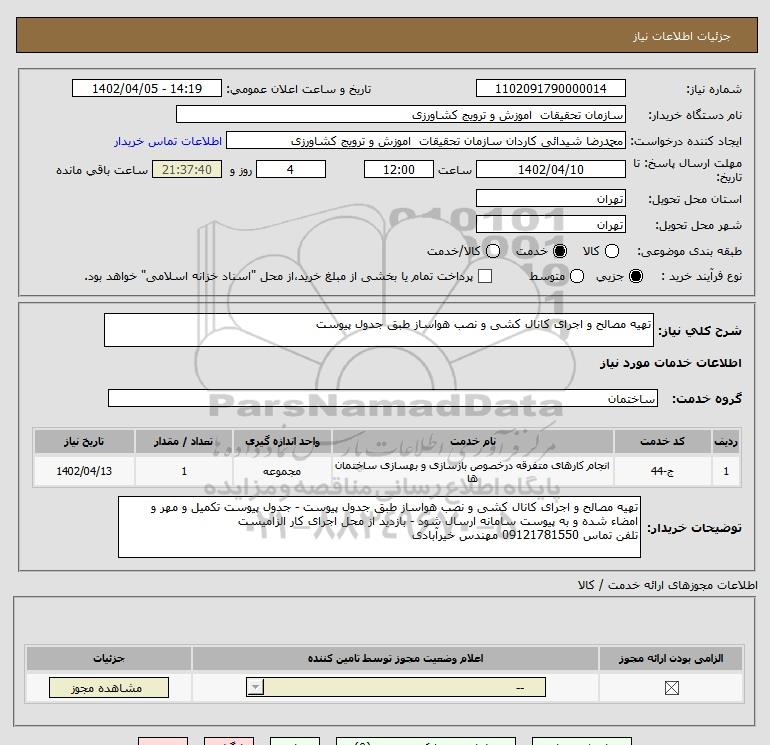Viewport: 770px width, 745px height.
Task: Click the delivery city field تهران
Action: [x=550, y=224]
